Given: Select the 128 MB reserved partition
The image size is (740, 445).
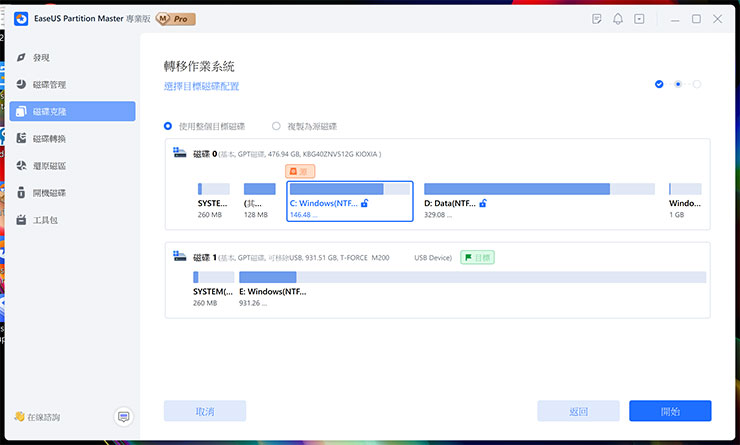Looking at the screenshot, I should pyautogui.click(x=259, y=201).
